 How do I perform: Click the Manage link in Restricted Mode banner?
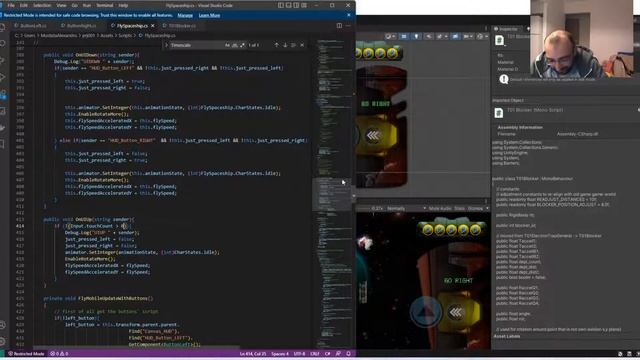[185, 15]
